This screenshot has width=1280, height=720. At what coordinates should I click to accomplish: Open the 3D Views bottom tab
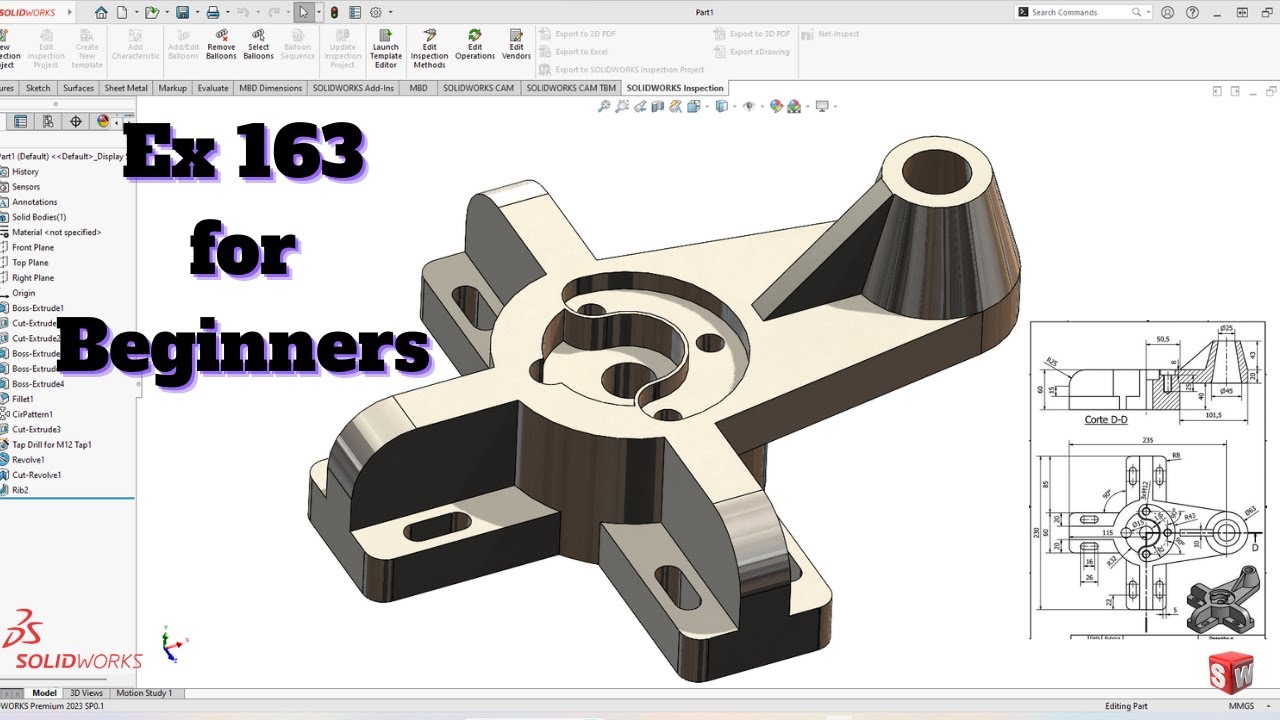pos(85,693)
